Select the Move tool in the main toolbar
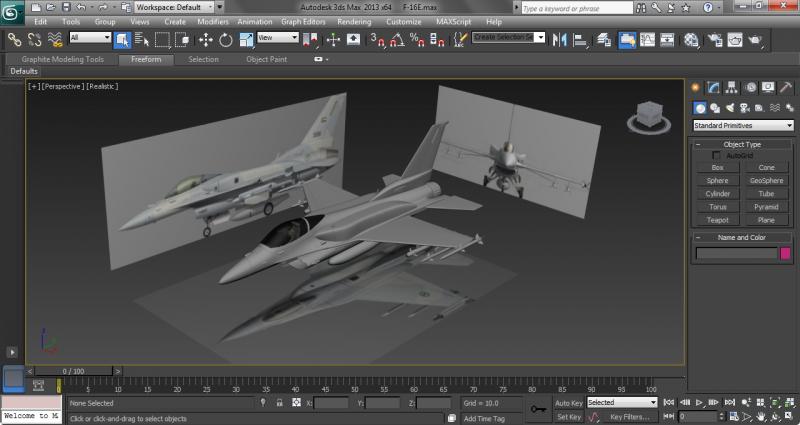Screen dimensions: 800x425 pos(206,40)
